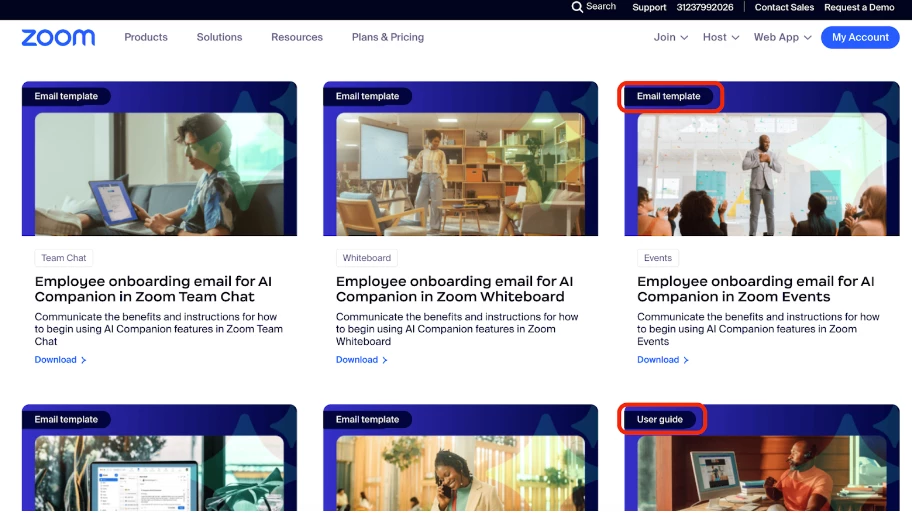Image resolution: width=912 pixels, height=519 pixels.
Task: Expand the Web App dropdown
Action: pos(782,37)
